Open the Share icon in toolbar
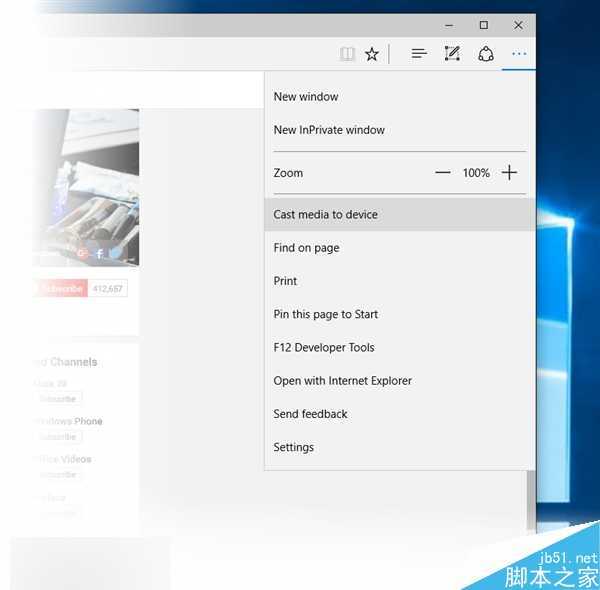The image size is (600, 590). (x=486, y=54)
